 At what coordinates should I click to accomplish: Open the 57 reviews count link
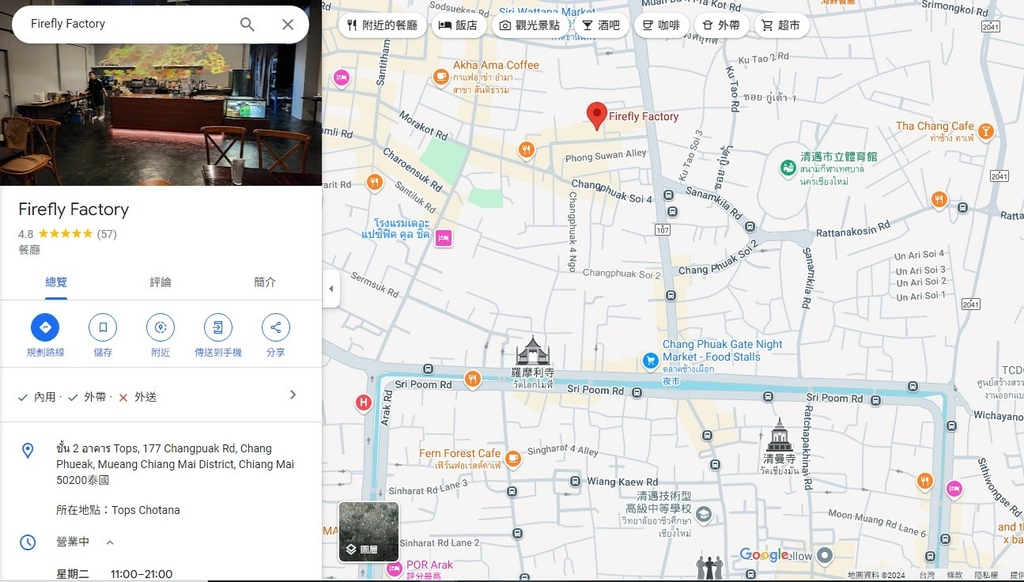[x=106, y=234]
